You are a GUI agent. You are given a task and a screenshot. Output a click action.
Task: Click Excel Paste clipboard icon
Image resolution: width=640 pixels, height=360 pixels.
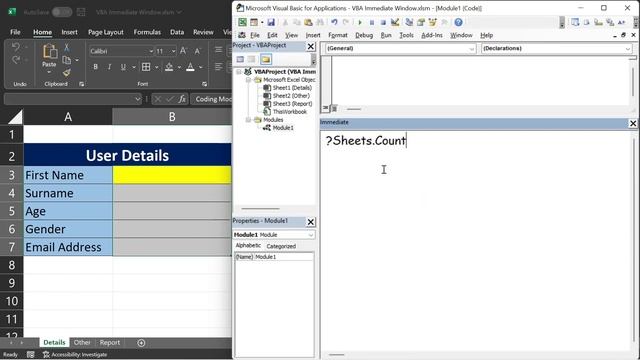coord(50,52)
